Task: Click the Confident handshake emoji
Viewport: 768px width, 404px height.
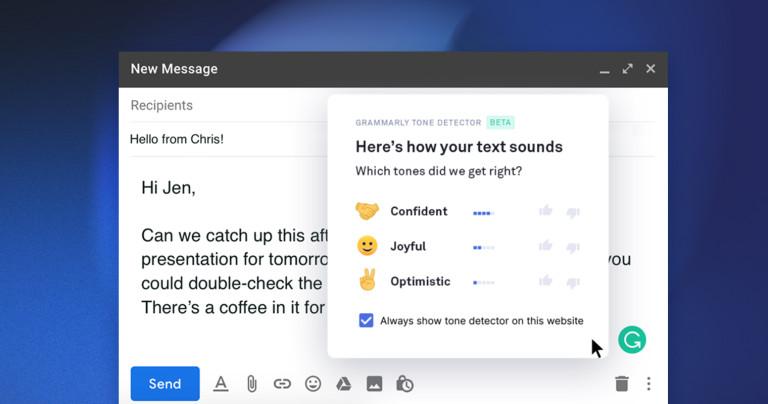Action: pyautogui.click(x=367, y=211)
